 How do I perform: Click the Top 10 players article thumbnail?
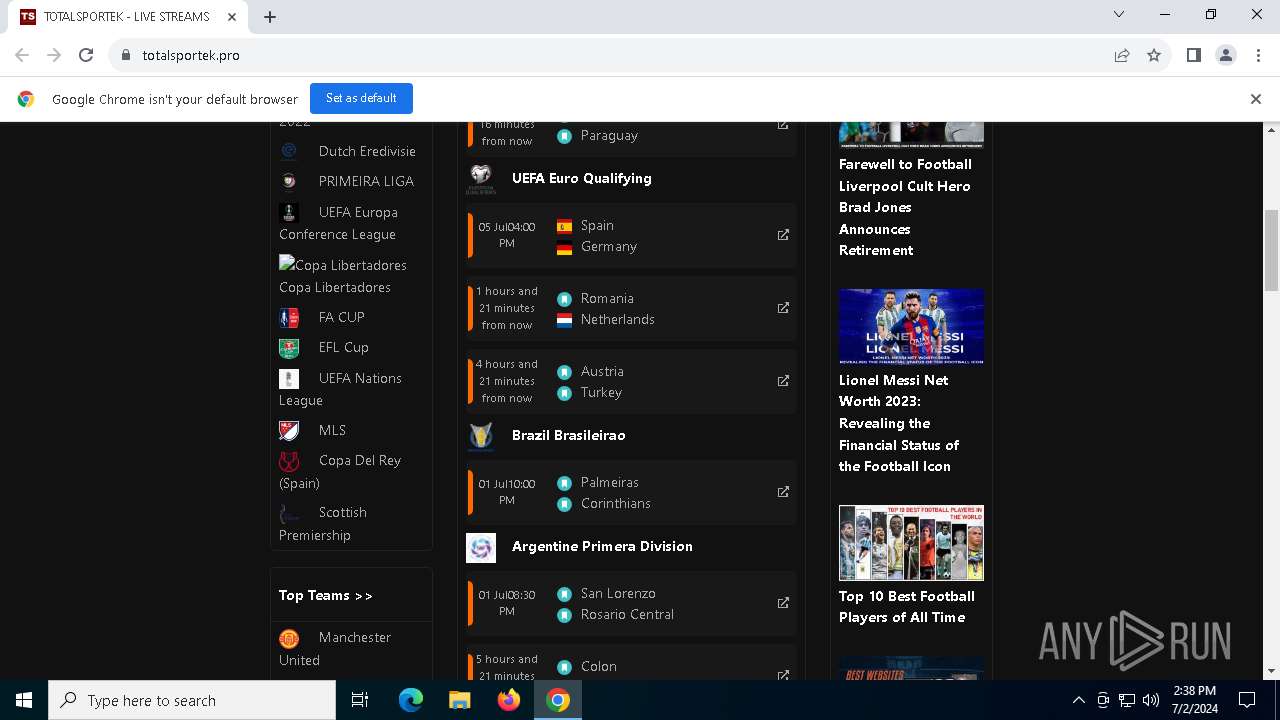pyautogui.click(x=911, y=543)
